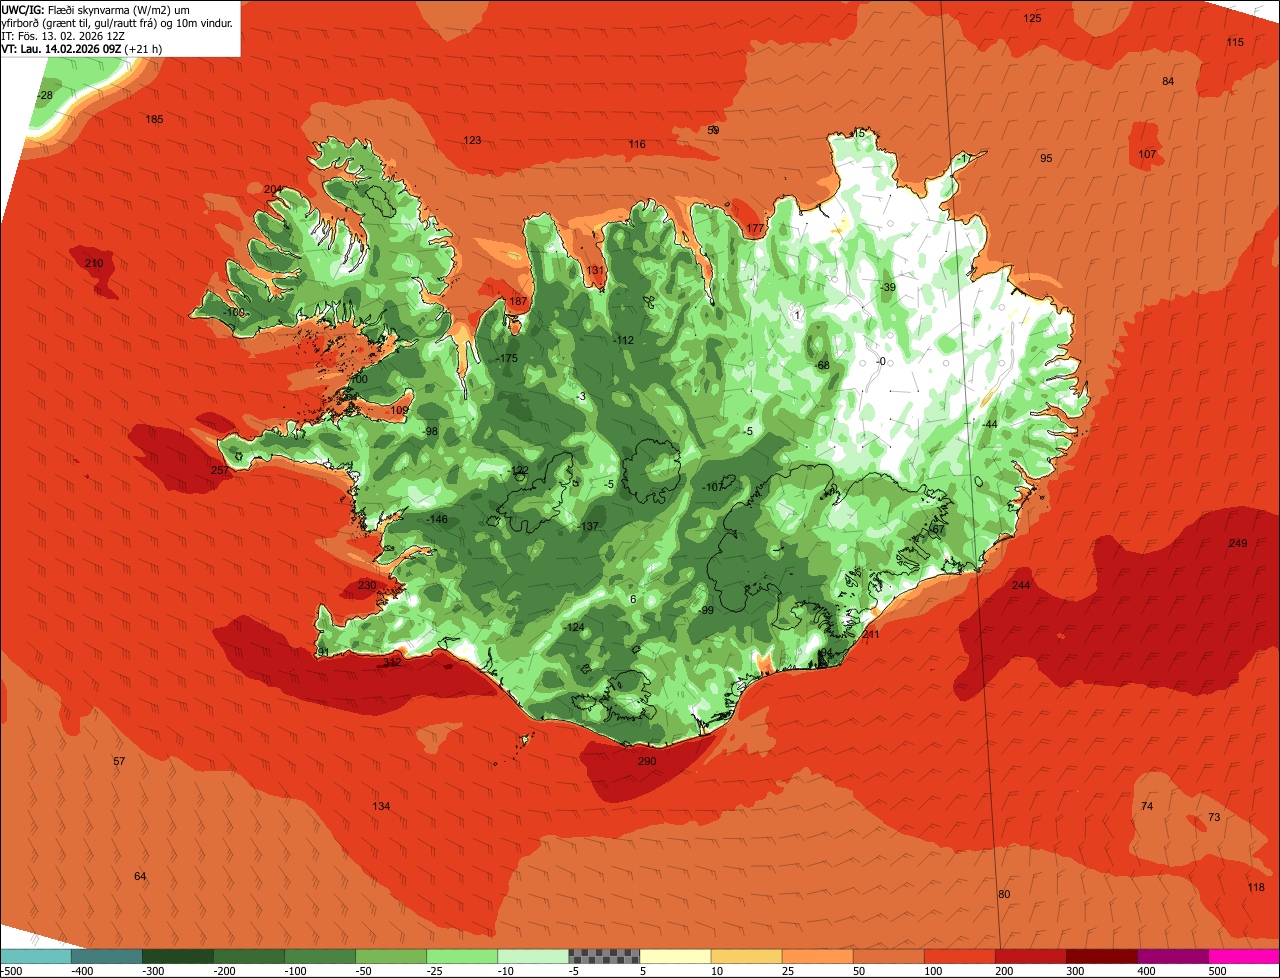Click the 187 value in the northwest bay

[518, 301]
